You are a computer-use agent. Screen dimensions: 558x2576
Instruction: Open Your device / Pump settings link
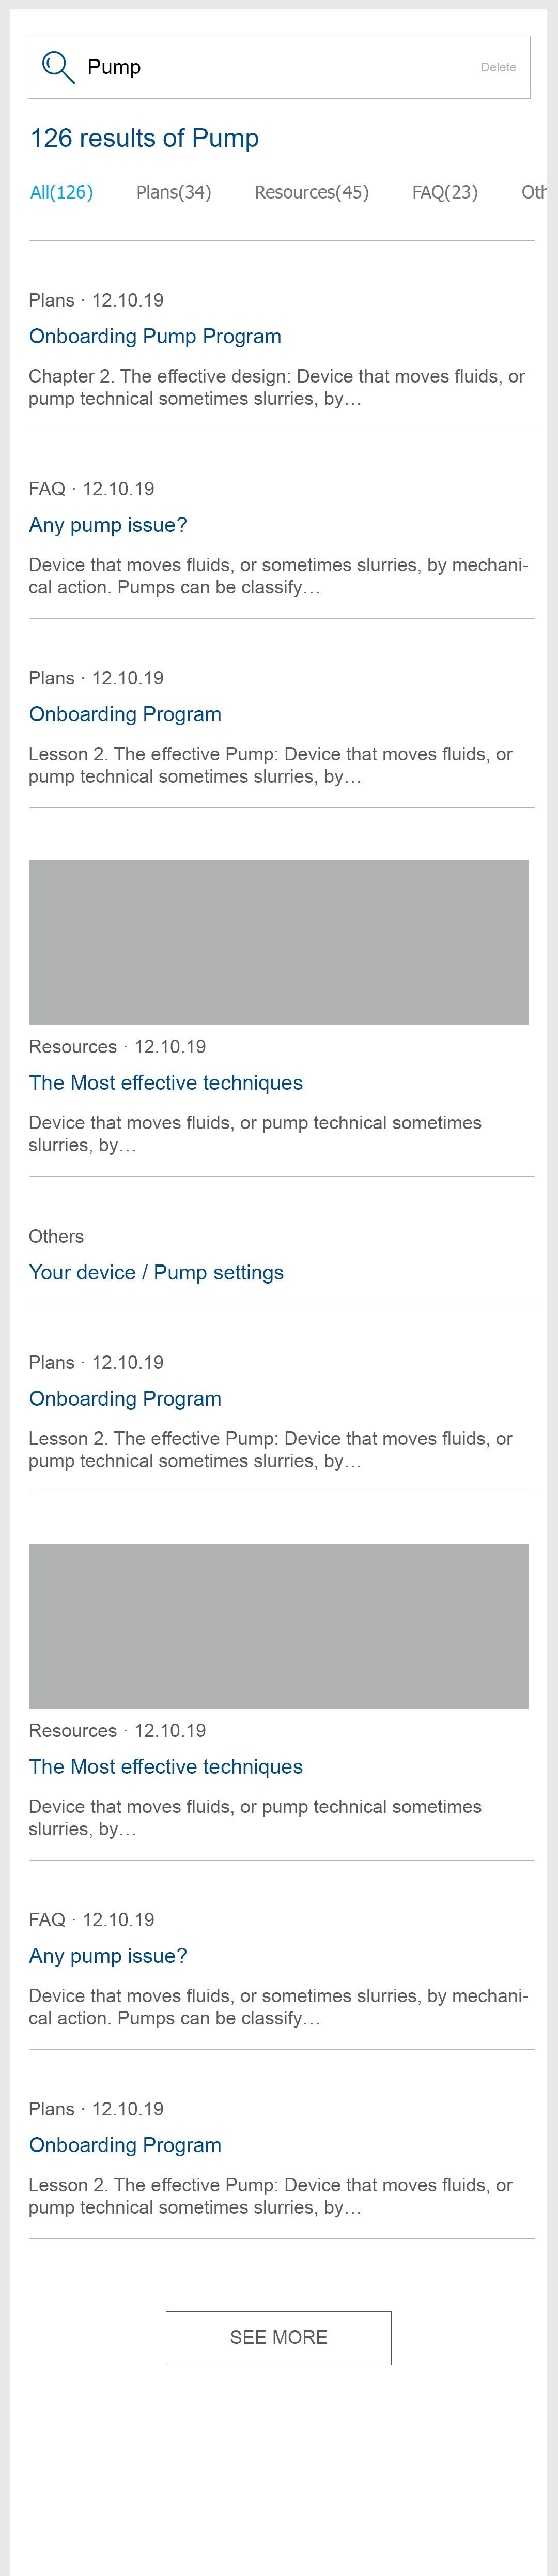tap(156, 1272)
